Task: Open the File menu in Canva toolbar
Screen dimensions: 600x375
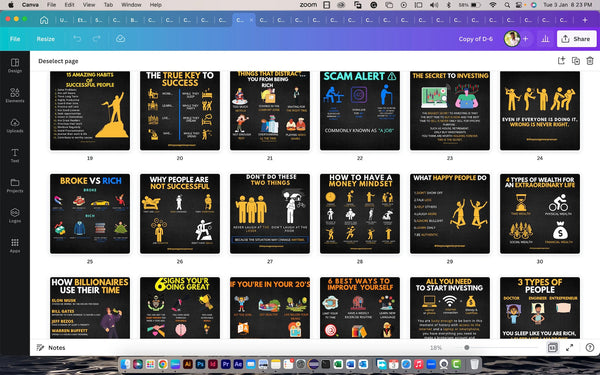Action: click(15, 39)
